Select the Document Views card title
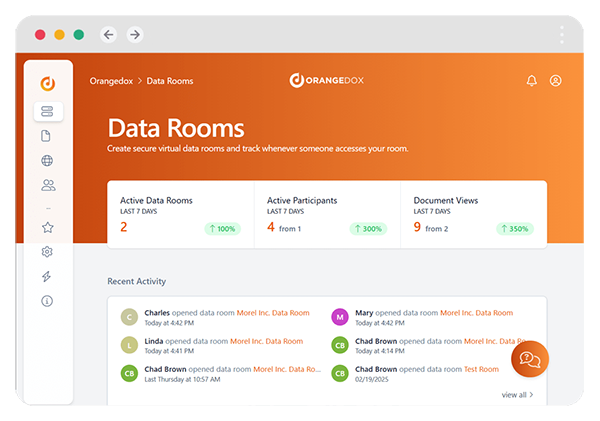600x421 pixels. [x=446, y=201]
